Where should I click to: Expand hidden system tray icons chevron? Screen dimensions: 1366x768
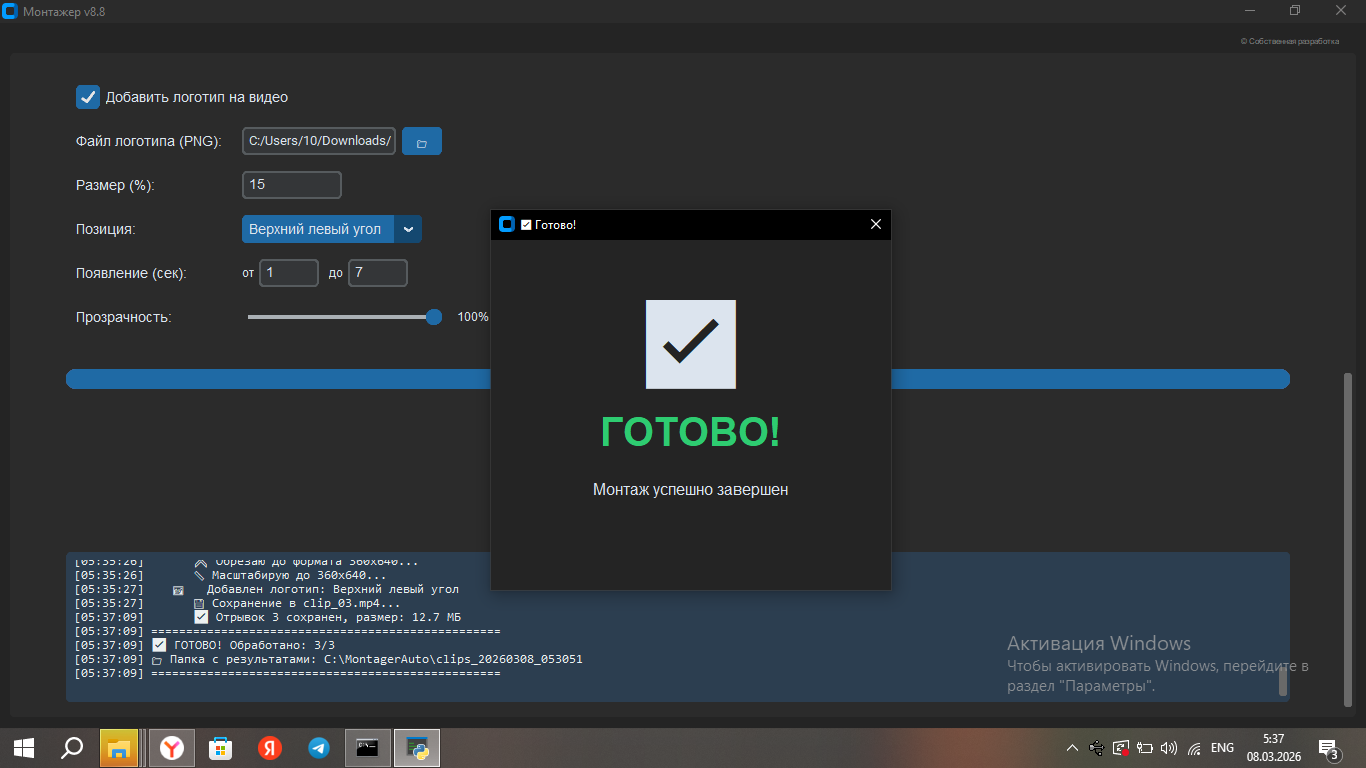(x=1072, y=748)
